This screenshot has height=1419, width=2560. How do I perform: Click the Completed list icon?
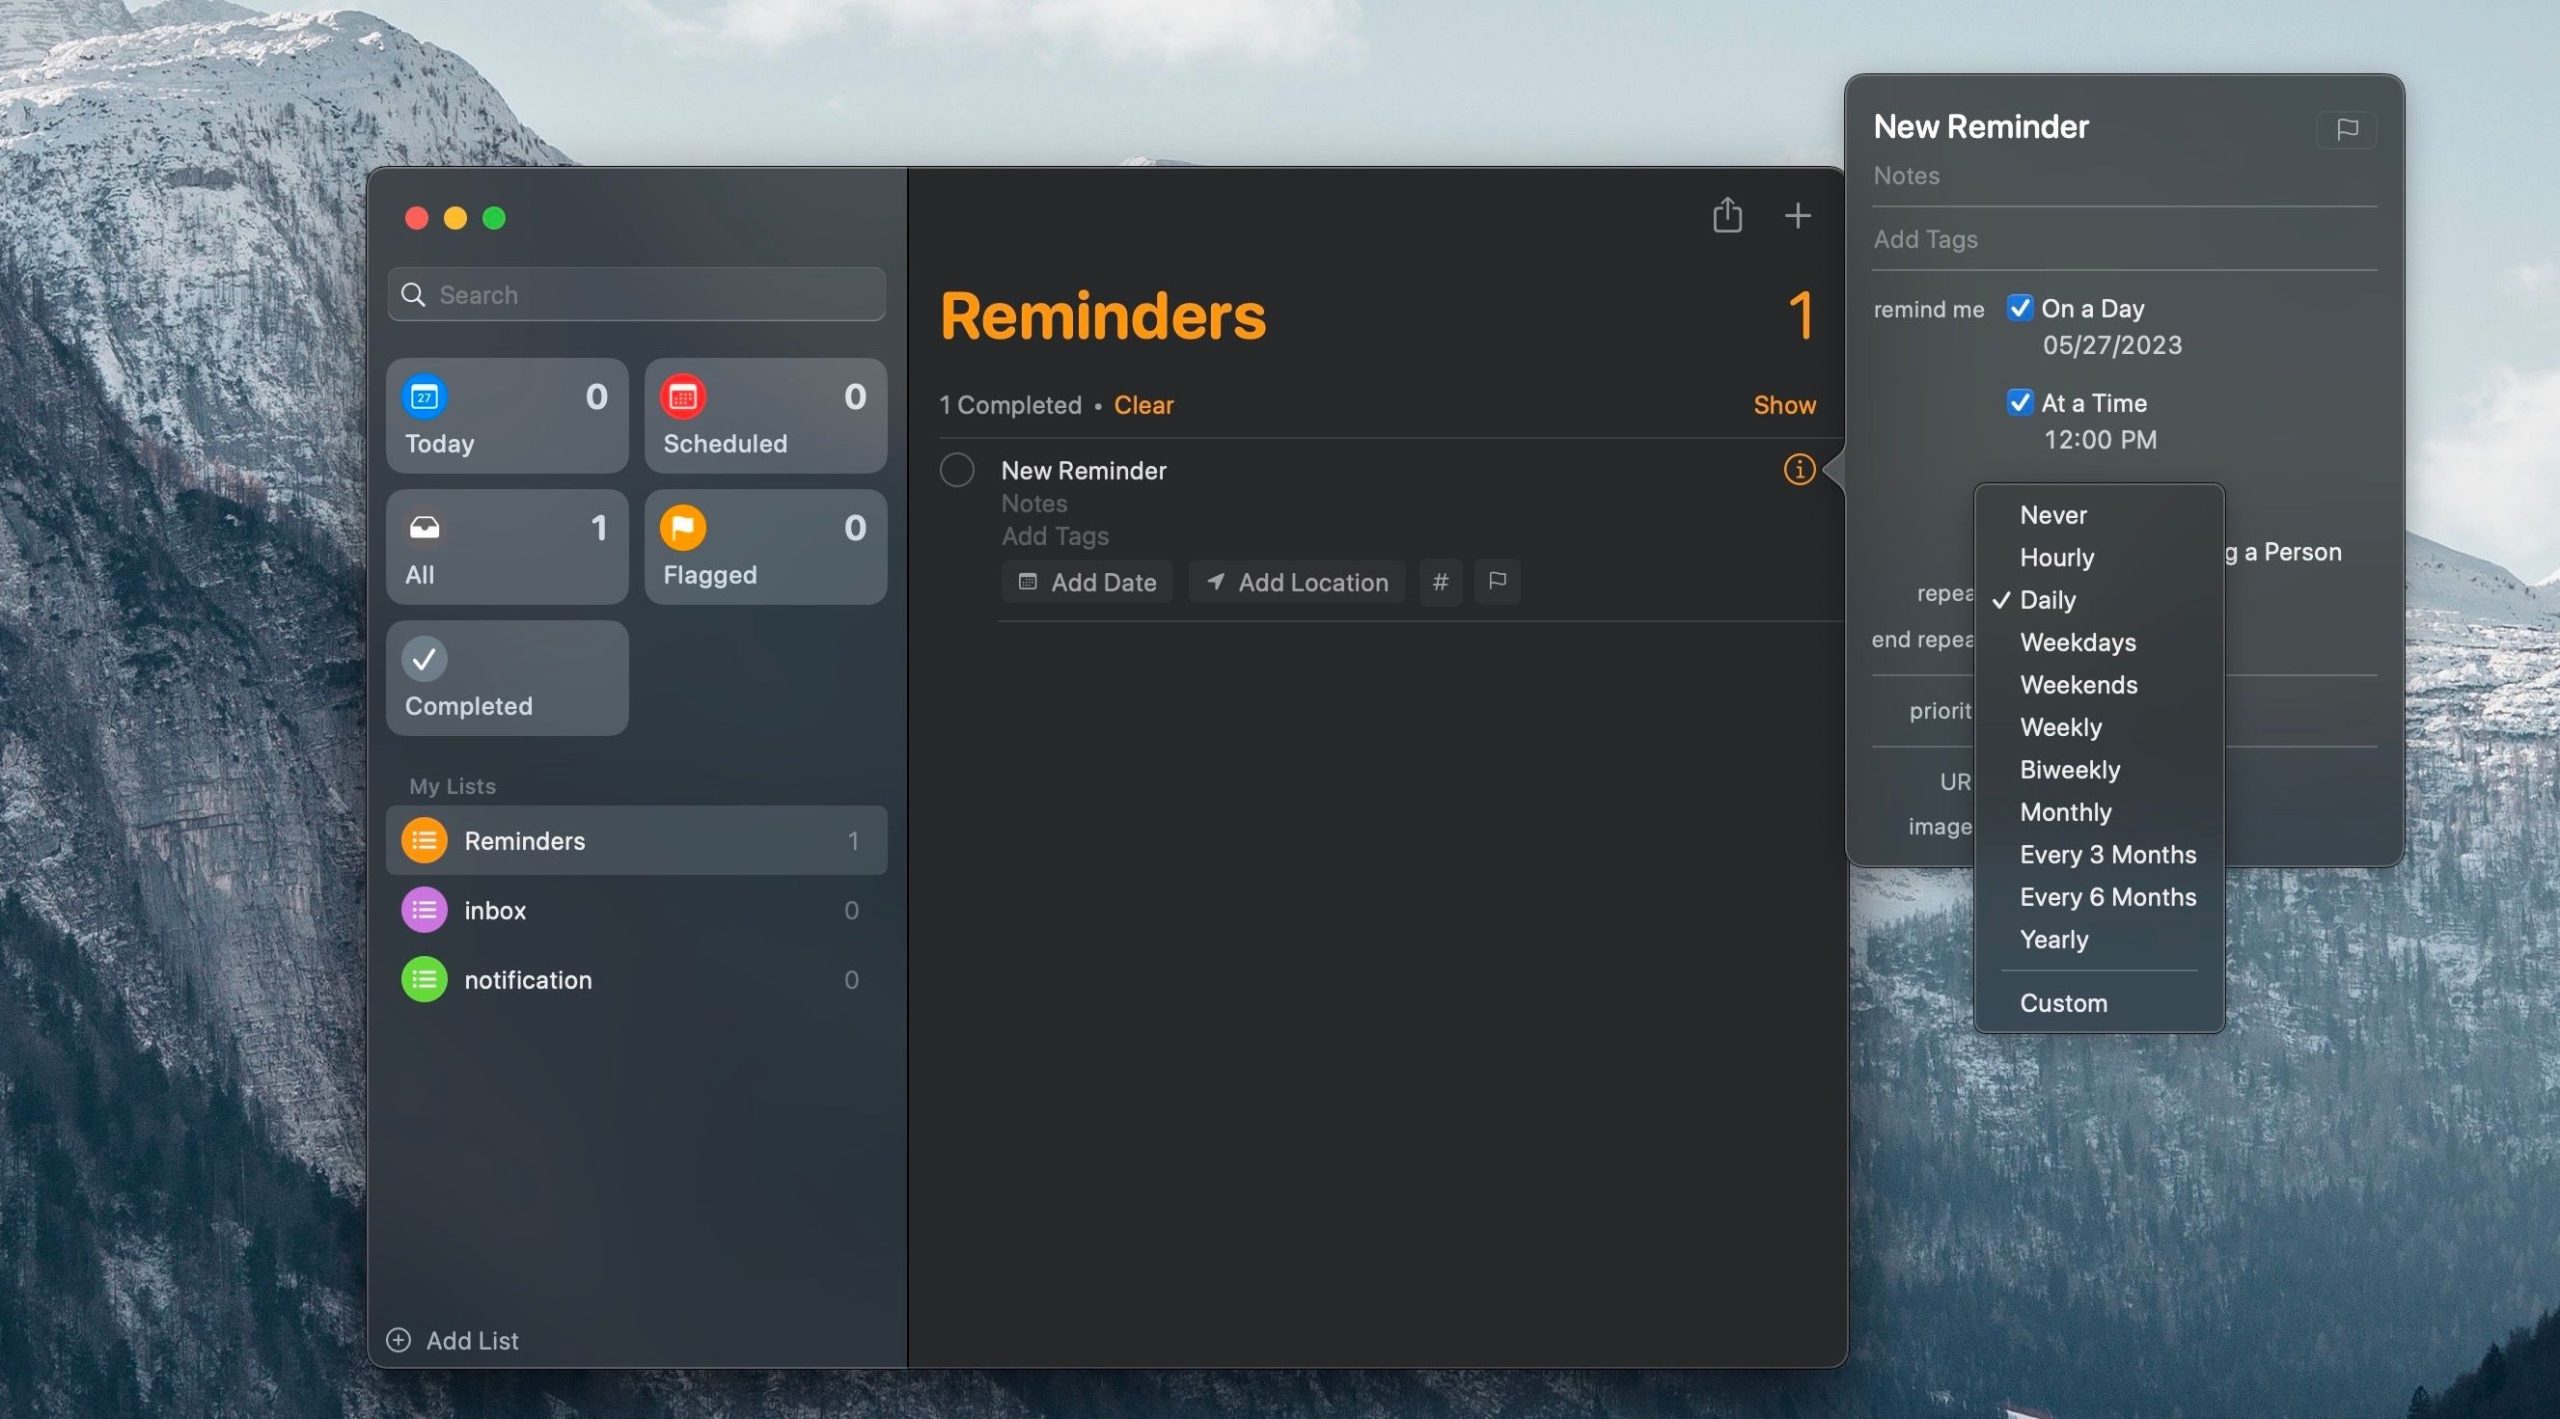pyautogui.click(x=425, y=659)
